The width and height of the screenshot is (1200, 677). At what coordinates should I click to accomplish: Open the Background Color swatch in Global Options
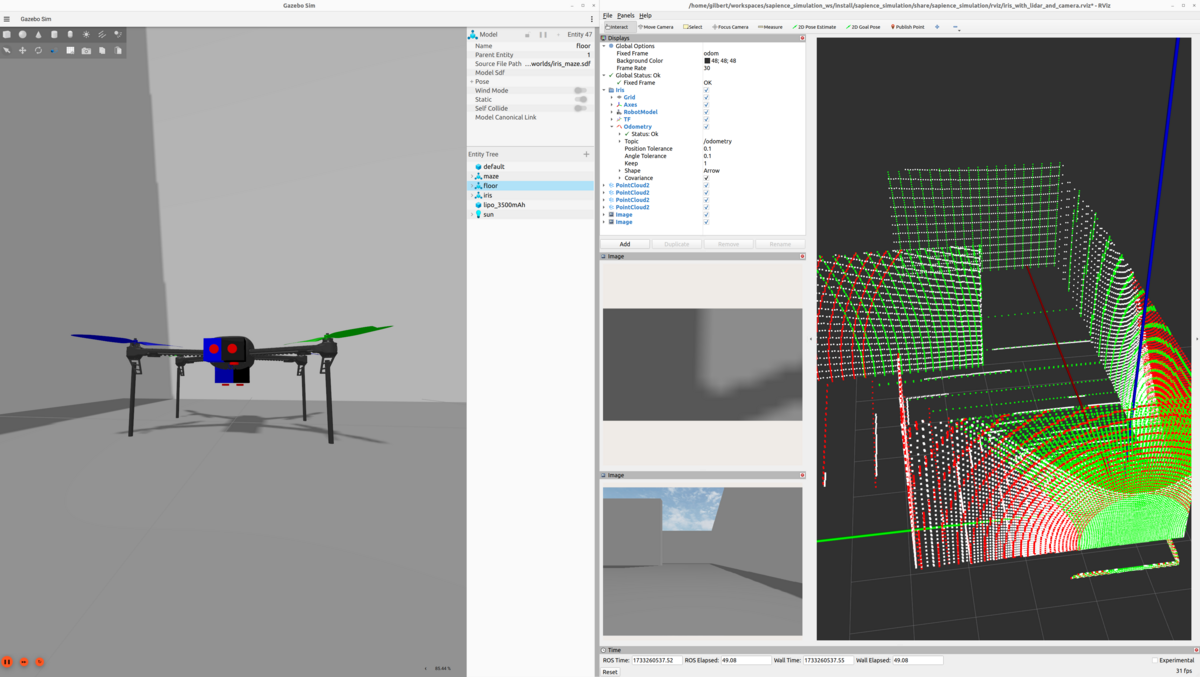point(706,61)
